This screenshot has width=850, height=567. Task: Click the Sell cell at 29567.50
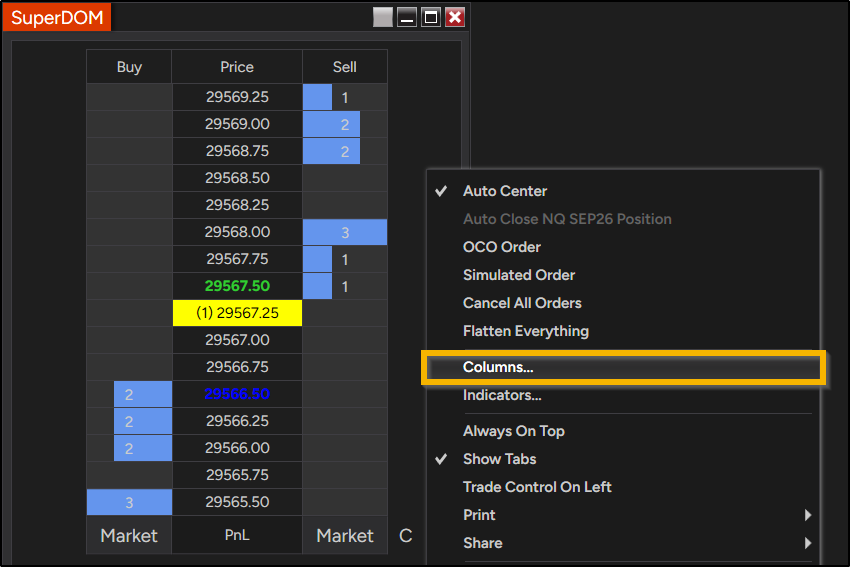[345, 286]
